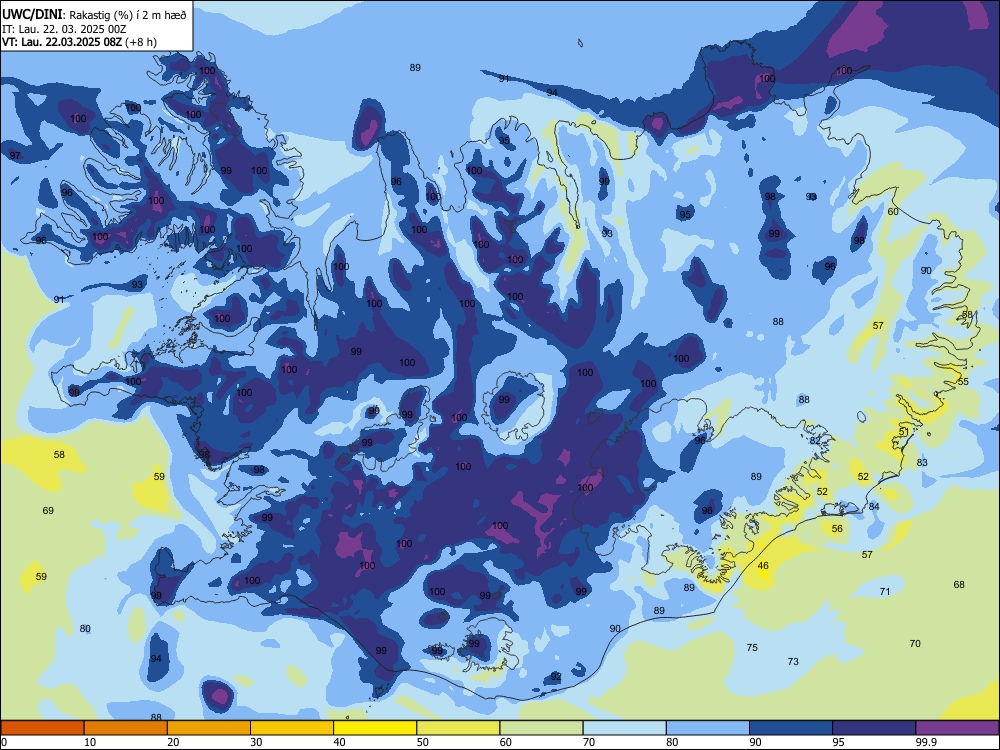The image size is (1000, 750).
Task: Click the valid time line 'VT: Lau. 22.03.2025 08Z (+8 h)'
Action: 79,42
